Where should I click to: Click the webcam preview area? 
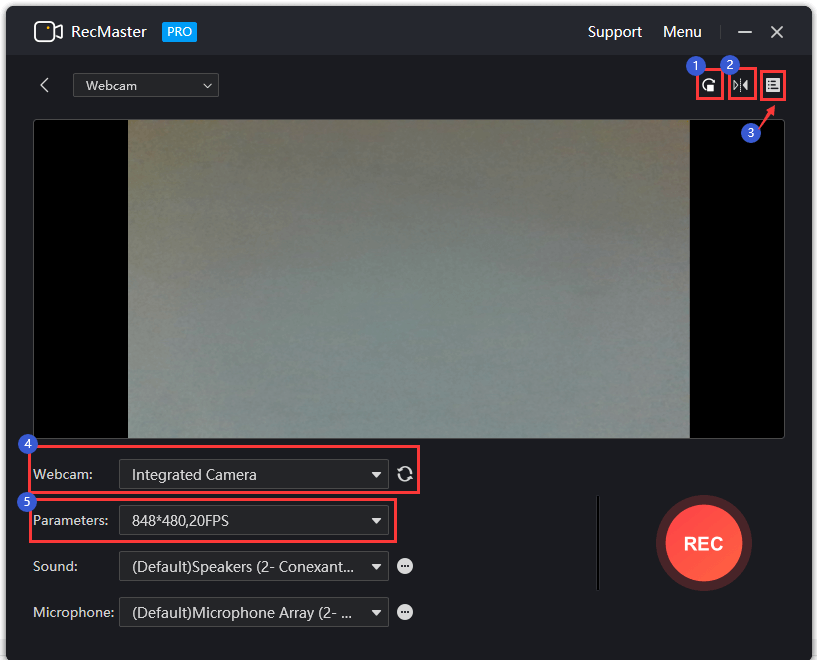point(408,279)
